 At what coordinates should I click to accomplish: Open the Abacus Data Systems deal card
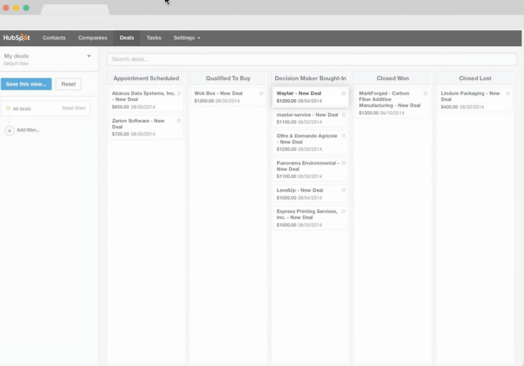146,100
